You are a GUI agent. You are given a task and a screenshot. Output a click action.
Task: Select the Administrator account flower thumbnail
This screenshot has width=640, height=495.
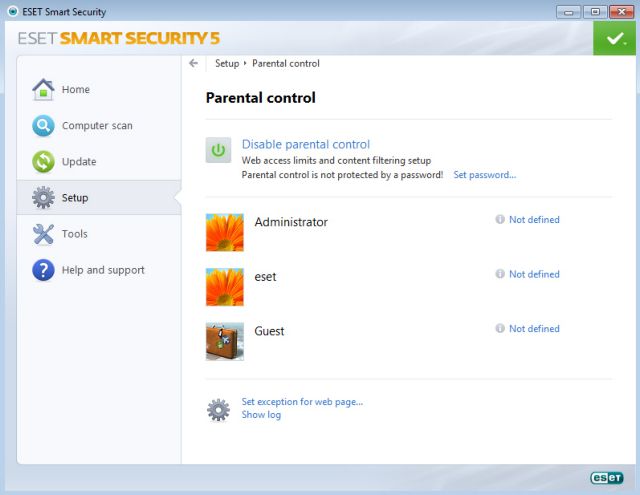click(225, 232)
